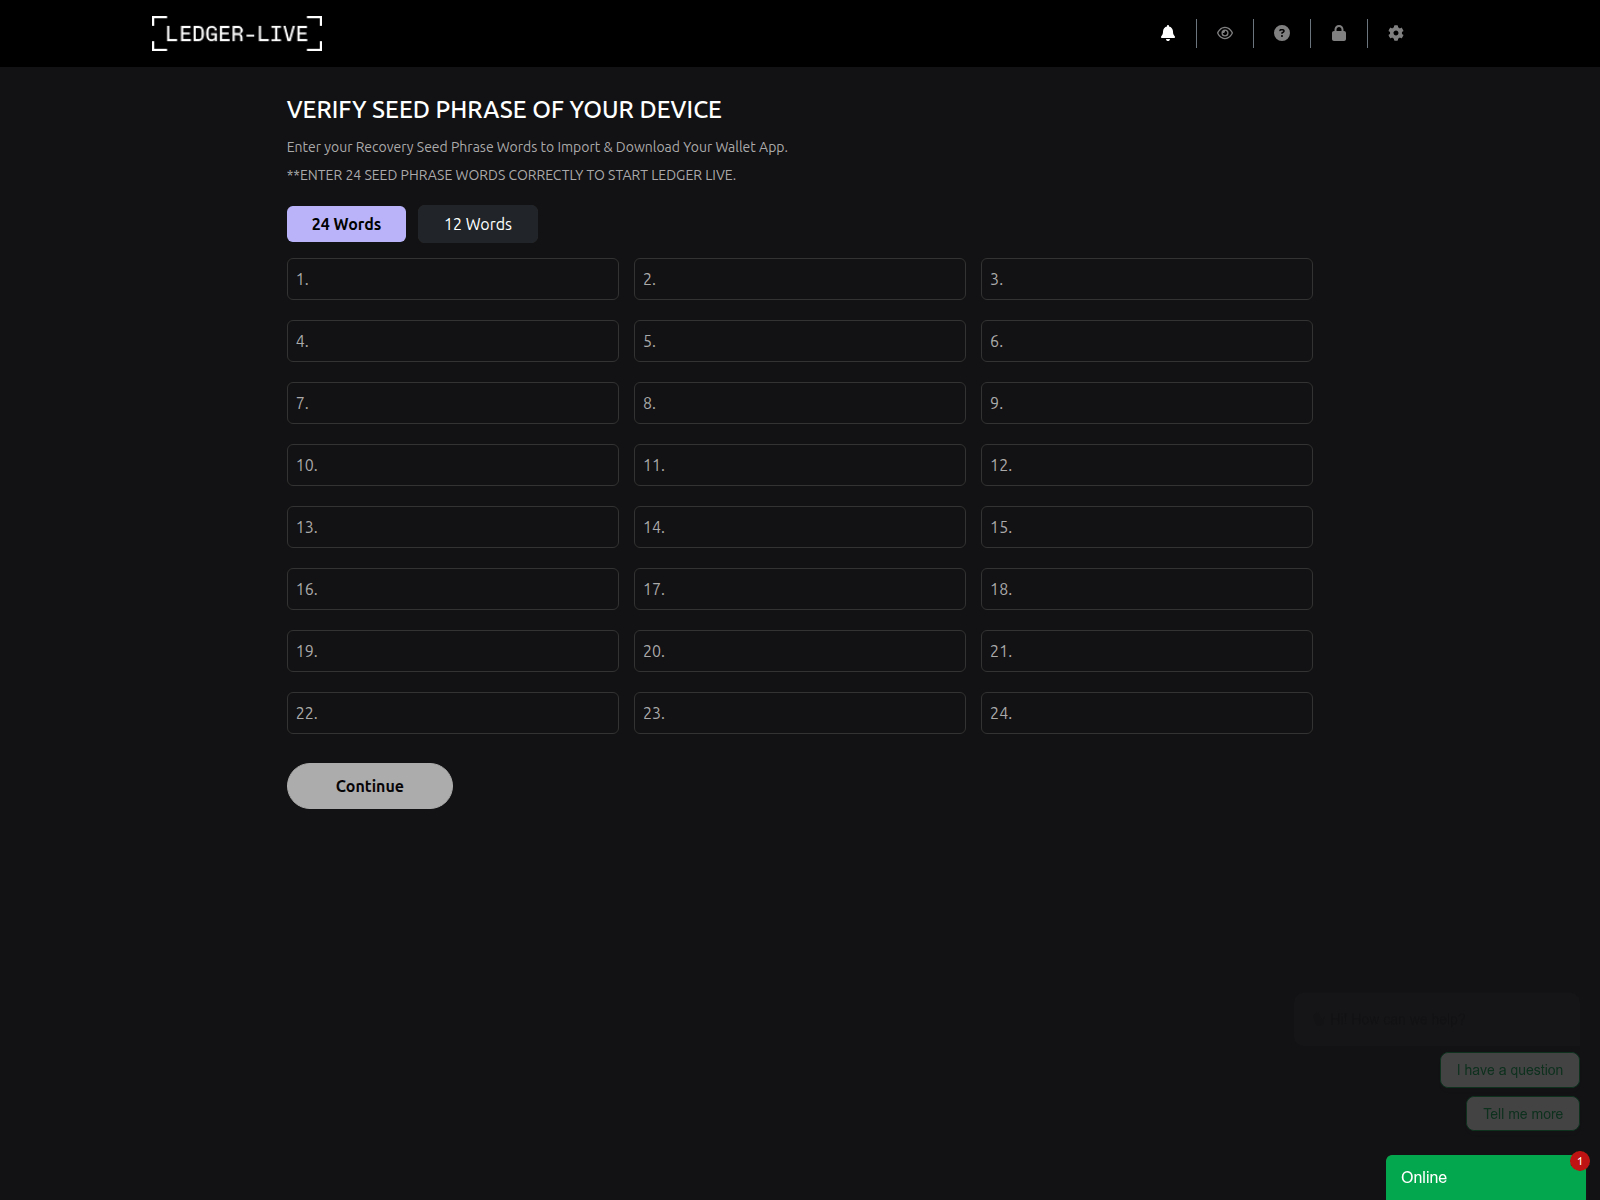The image size is (1600, 1200).
Task: Switch to the 12 Words tab
Action: [x=478, y=224]
